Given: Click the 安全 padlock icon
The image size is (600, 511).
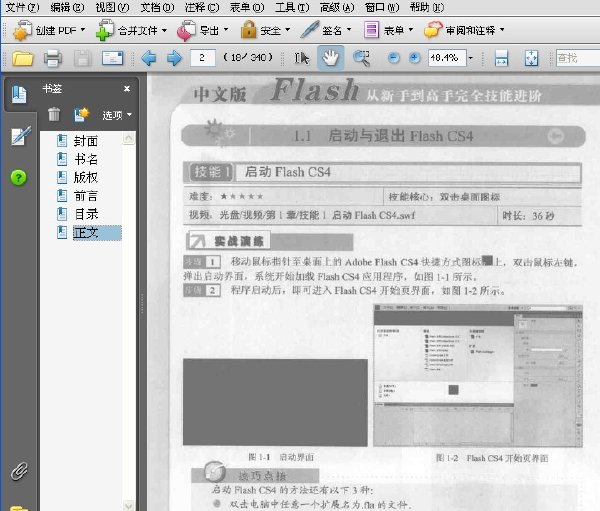Looking at the screenshot, I should pos(248,29).
